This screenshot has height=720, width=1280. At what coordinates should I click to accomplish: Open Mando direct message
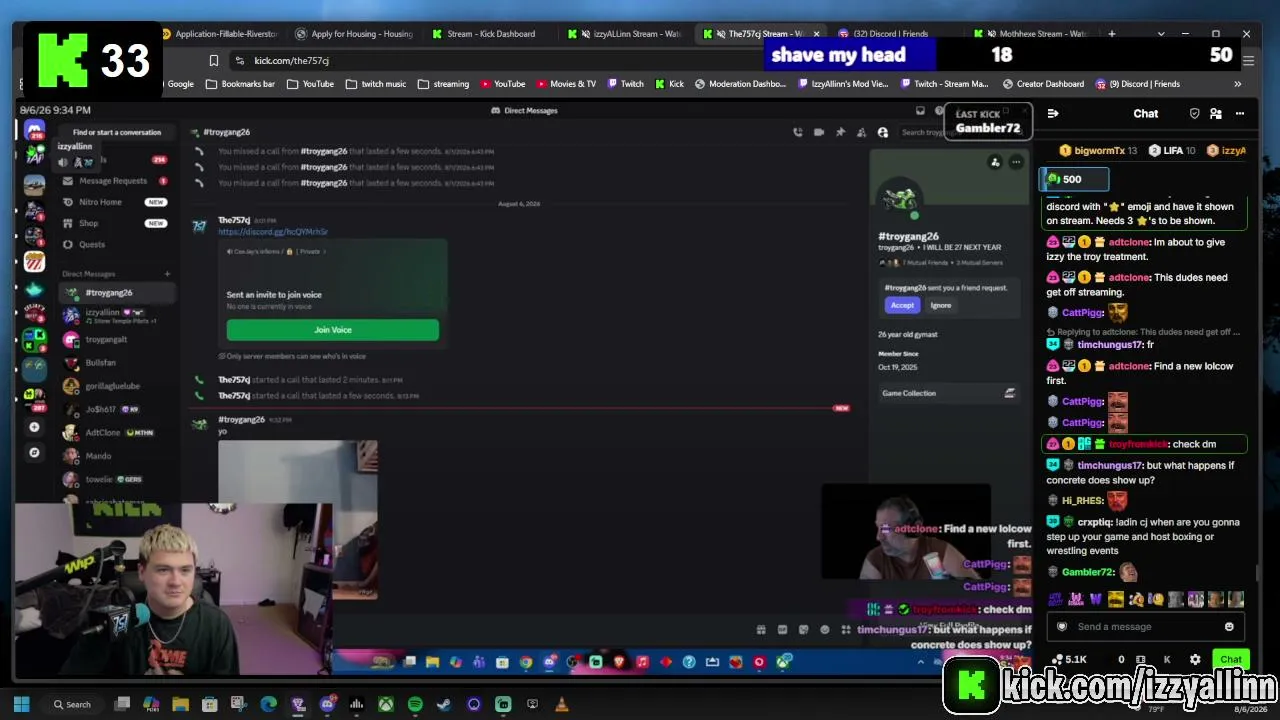(117, 456)
